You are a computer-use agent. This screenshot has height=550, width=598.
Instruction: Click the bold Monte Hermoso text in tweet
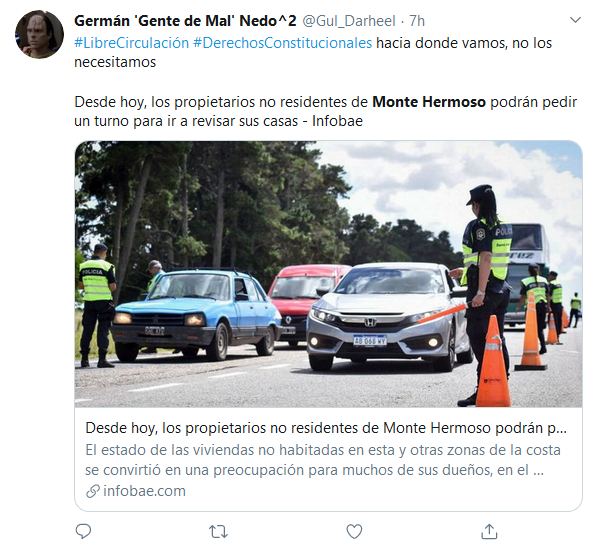pyautogui.click(x=429, y=102)
